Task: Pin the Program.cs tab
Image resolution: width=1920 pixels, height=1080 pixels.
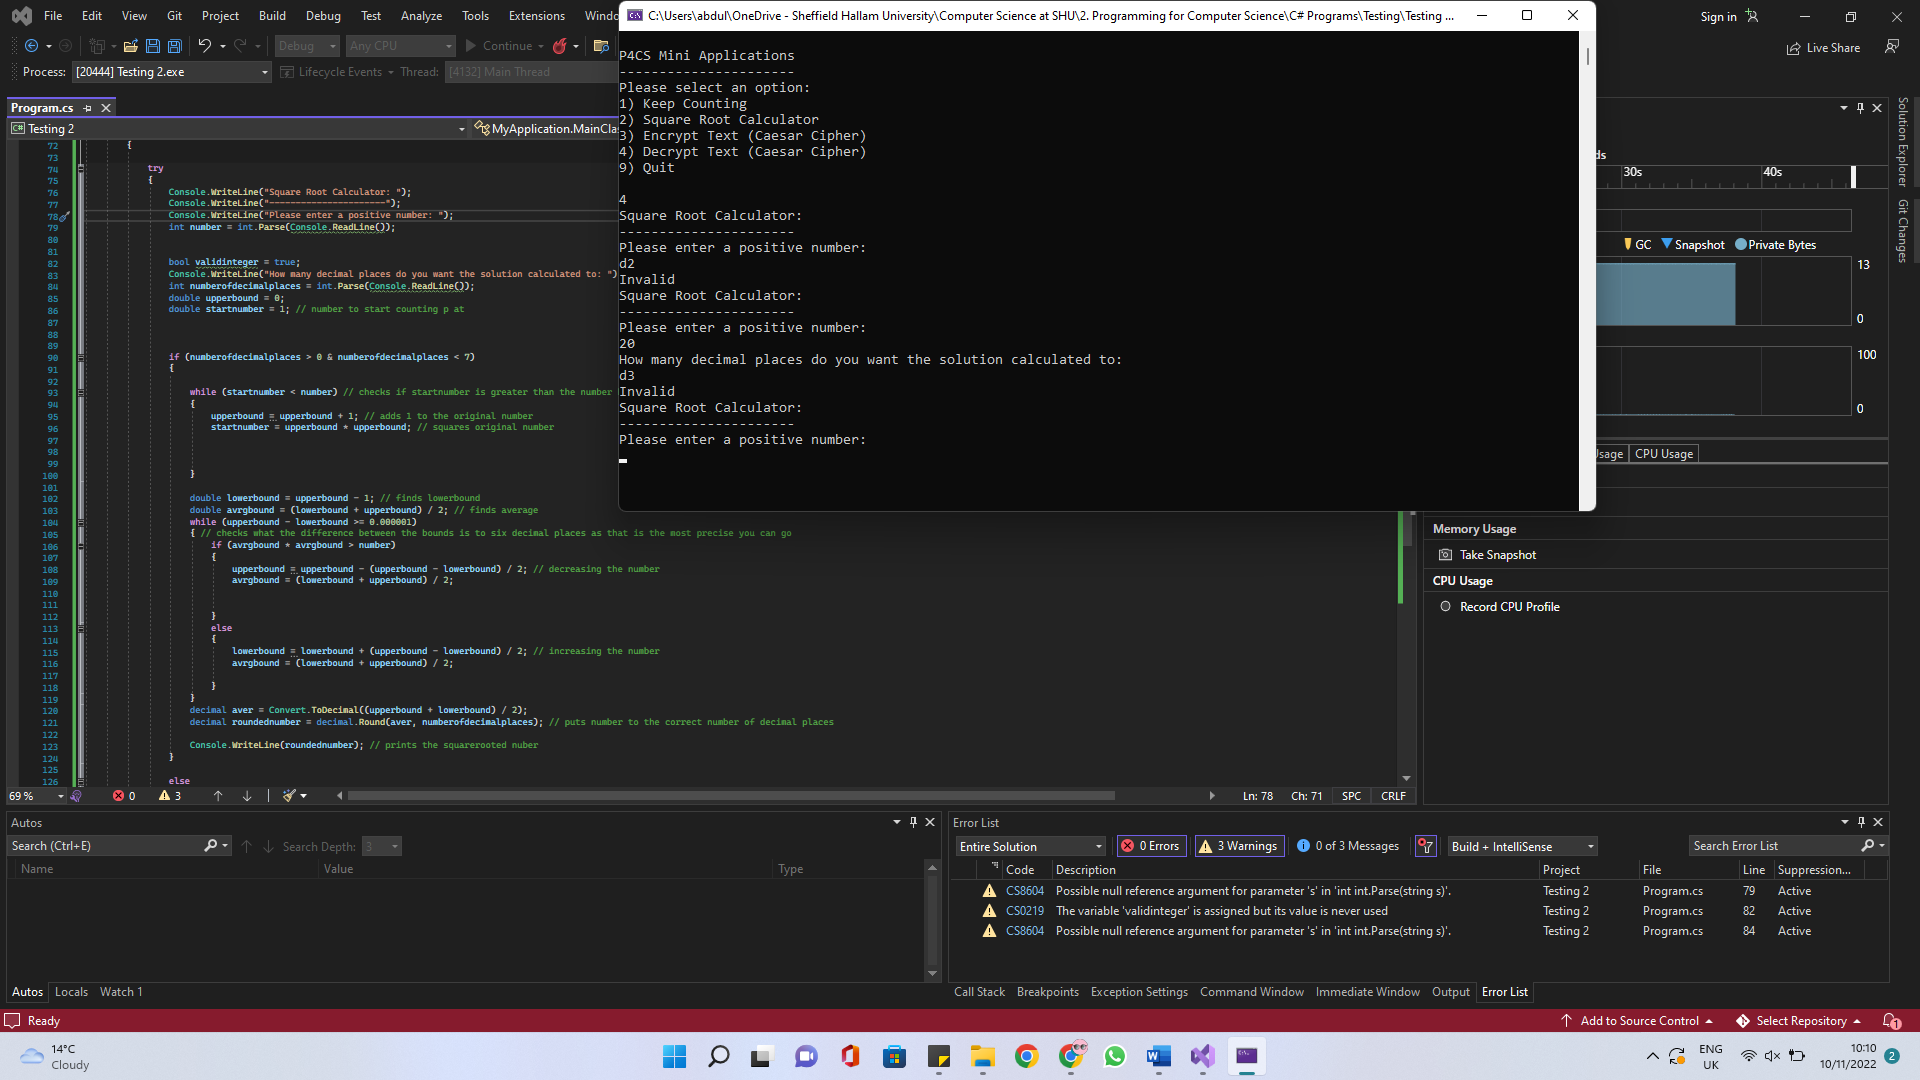Action: (88, 108)
